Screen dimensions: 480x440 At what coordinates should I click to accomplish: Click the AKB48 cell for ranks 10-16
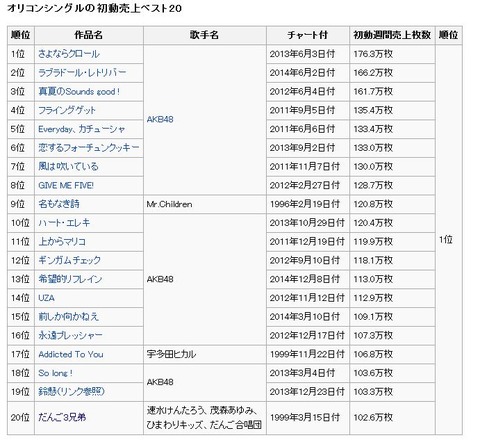click(x=205, y=279)
